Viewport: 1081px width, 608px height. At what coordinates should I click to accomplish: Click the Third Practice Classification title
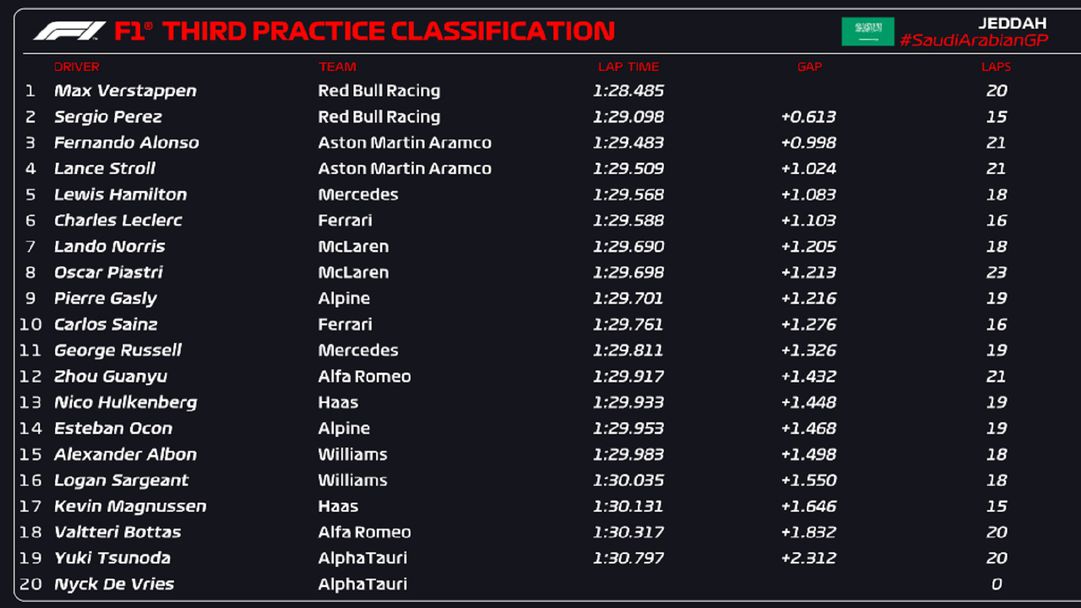388,31
